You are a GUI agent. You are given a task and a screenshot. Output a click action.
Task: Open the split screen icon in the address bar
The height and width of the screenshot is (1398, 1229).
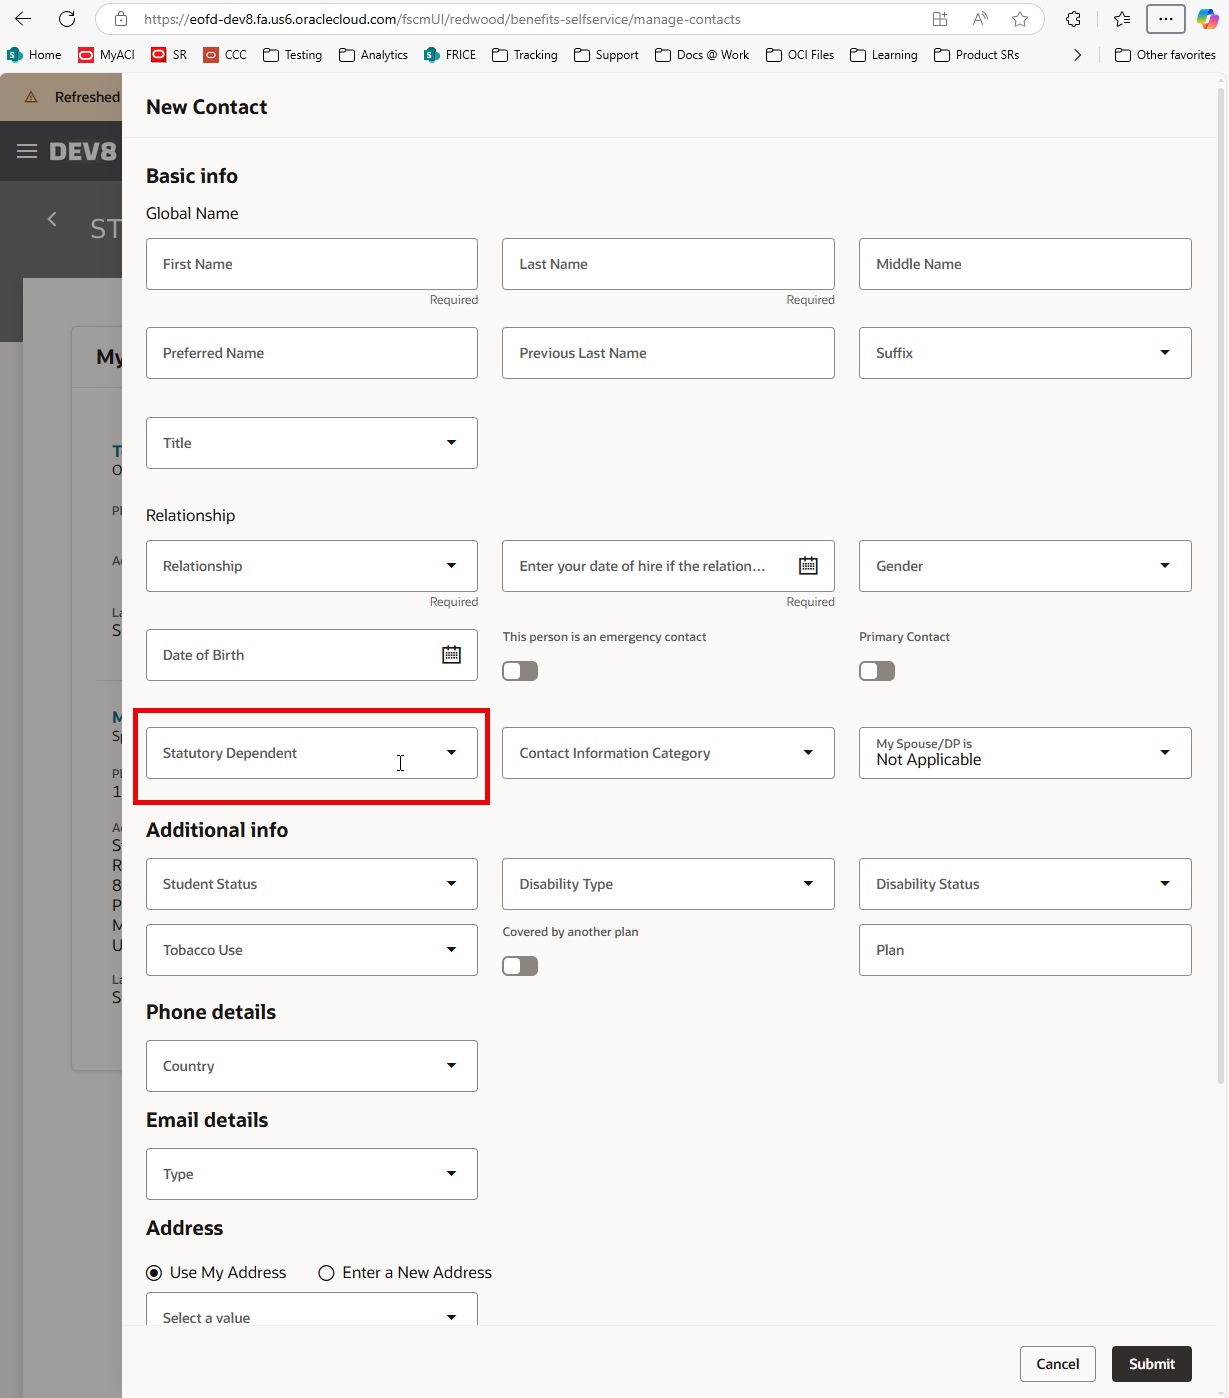pyautogui.click(x=940, y=19)
